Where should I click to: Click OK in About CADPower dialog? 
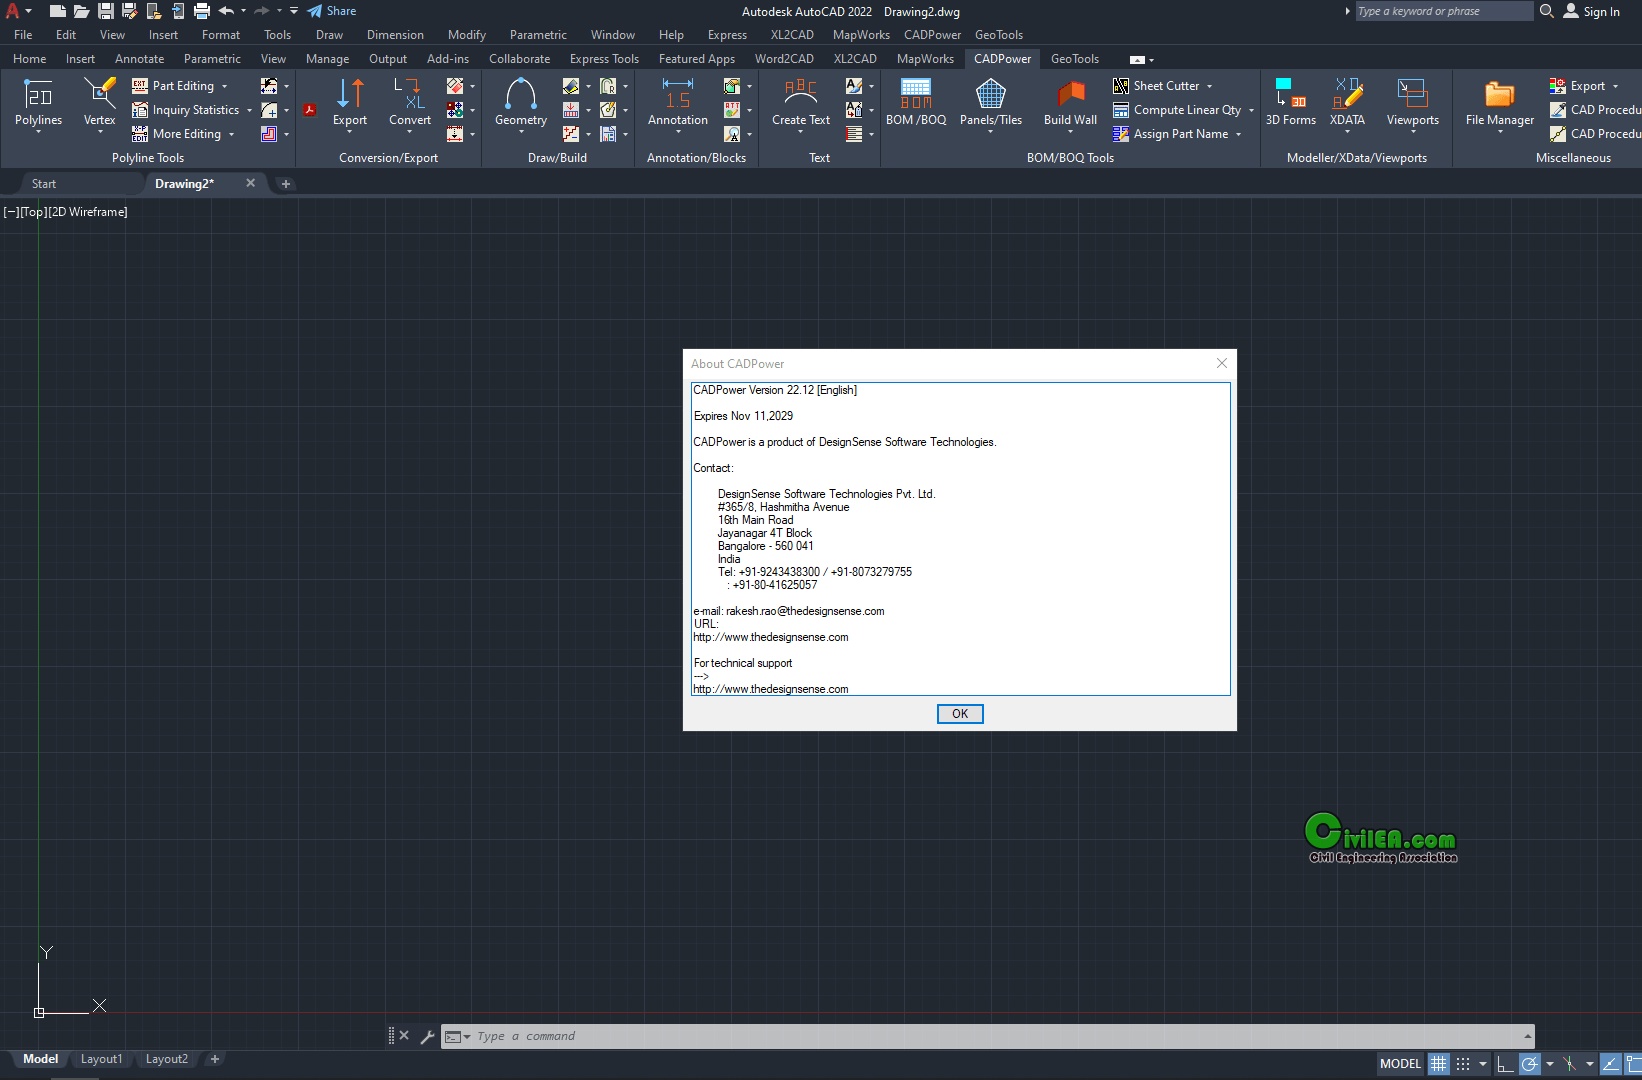pyautogui.click(x=960, y=714)
